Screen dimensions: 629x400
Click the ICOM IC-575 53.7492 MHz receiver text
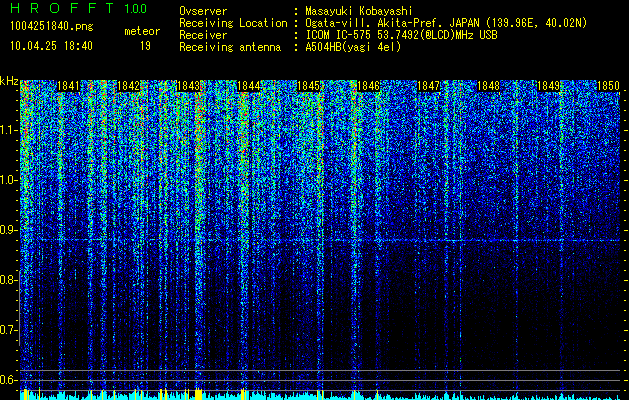402,35
